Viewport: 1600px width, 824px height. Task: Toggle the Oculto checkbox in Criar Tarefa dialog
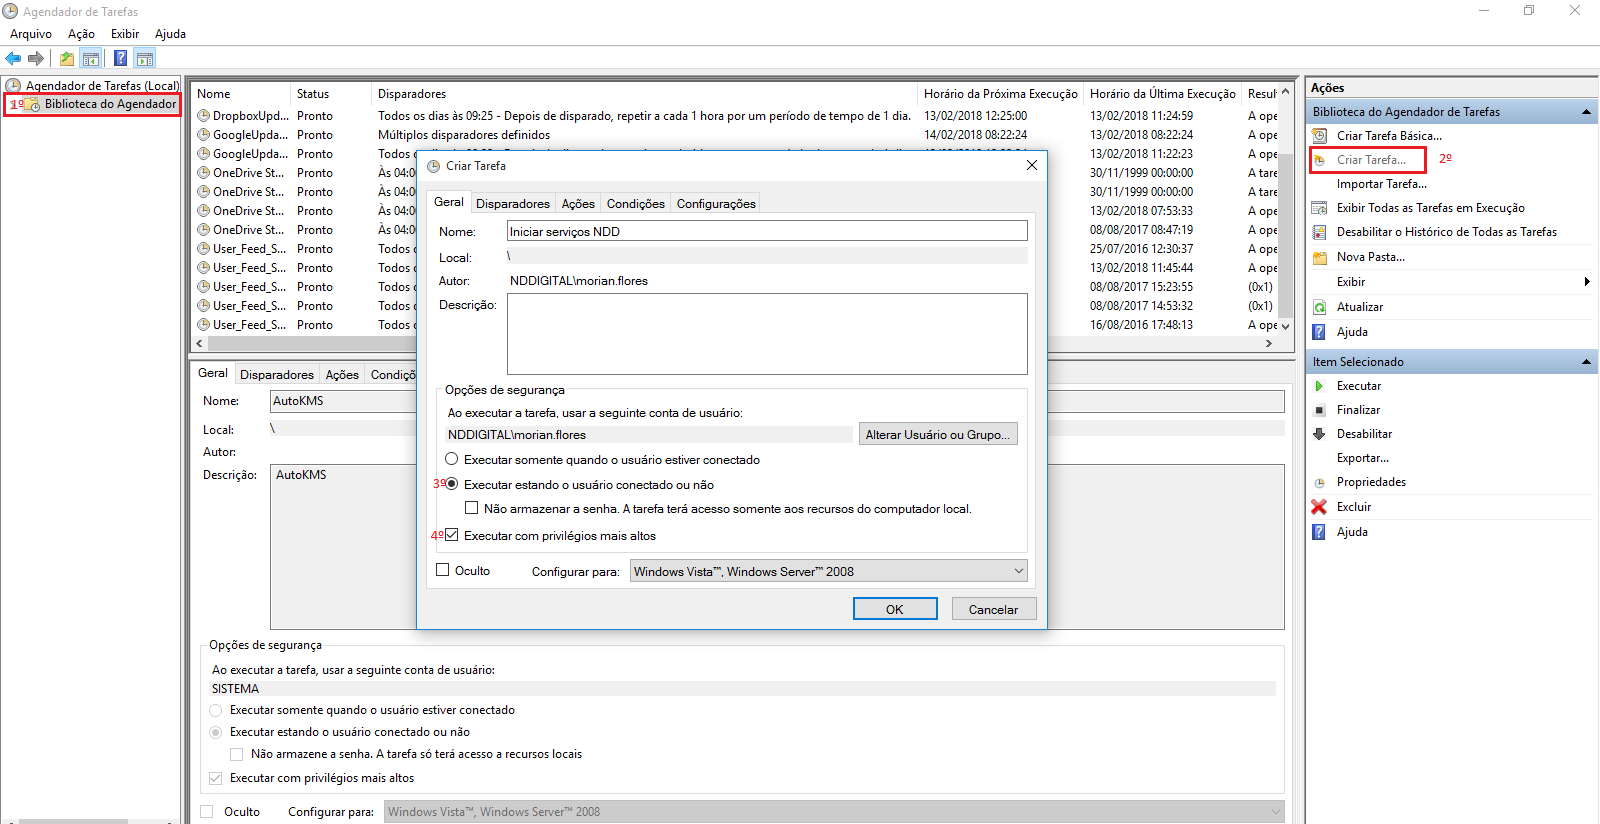pos(443,570)
